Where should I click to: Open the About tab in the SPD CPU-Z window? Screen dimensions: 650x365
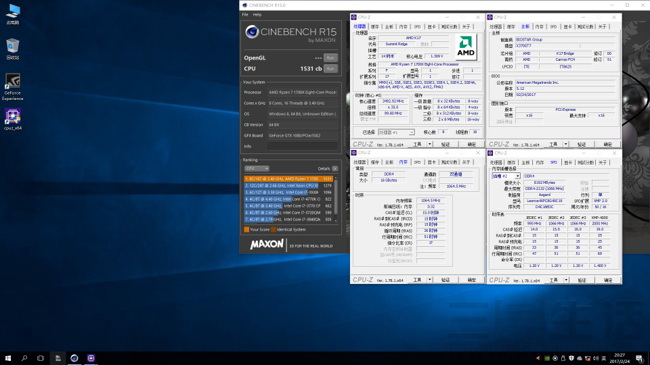[x=602, y=162]
